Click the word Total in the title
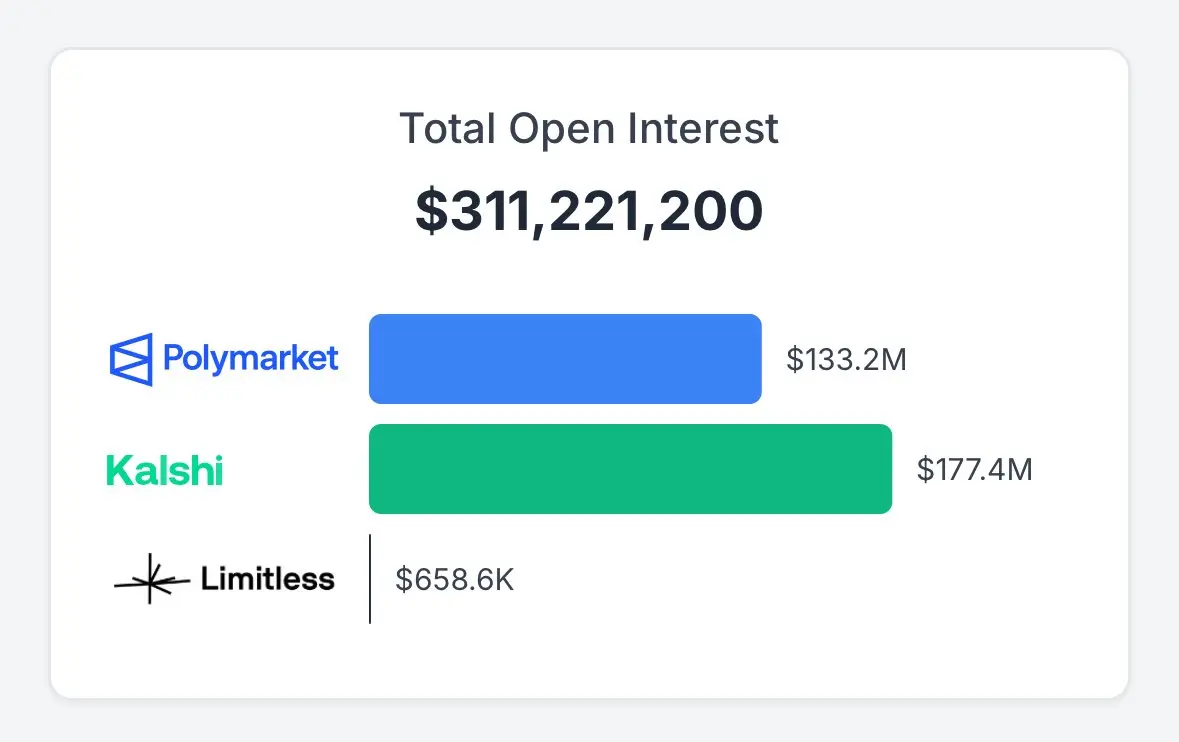The image size is (1179, 742). pos(448,129)
